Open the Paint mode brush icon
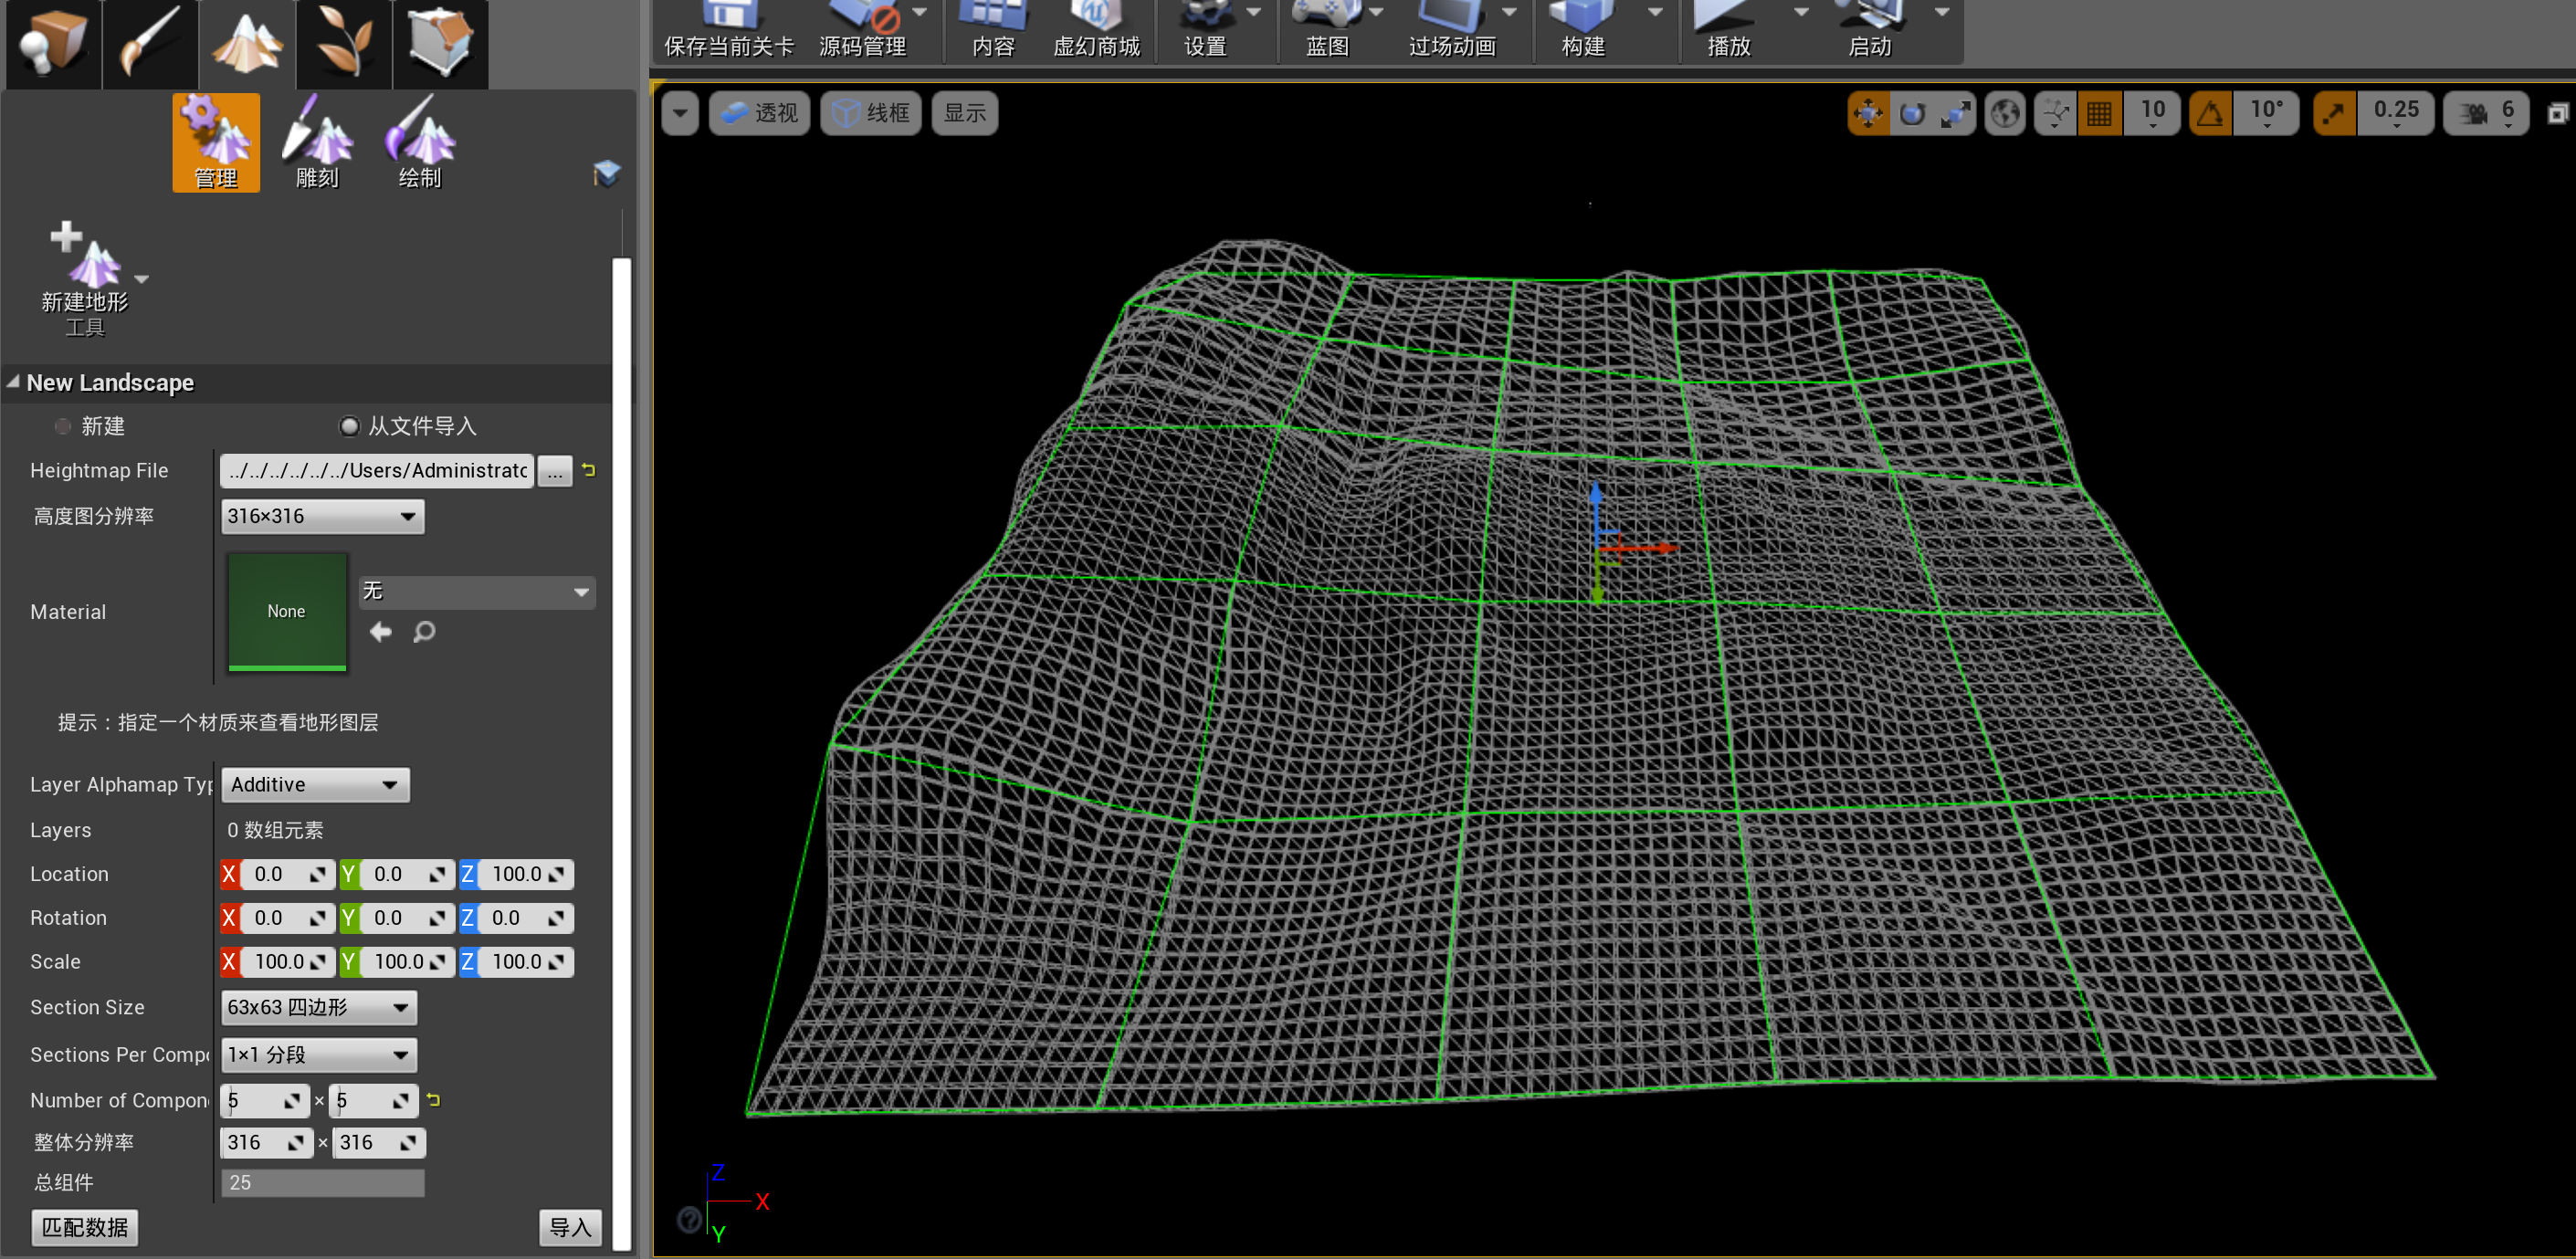2576x1259 pixels. pyautogui.click(x=150, y=42)
